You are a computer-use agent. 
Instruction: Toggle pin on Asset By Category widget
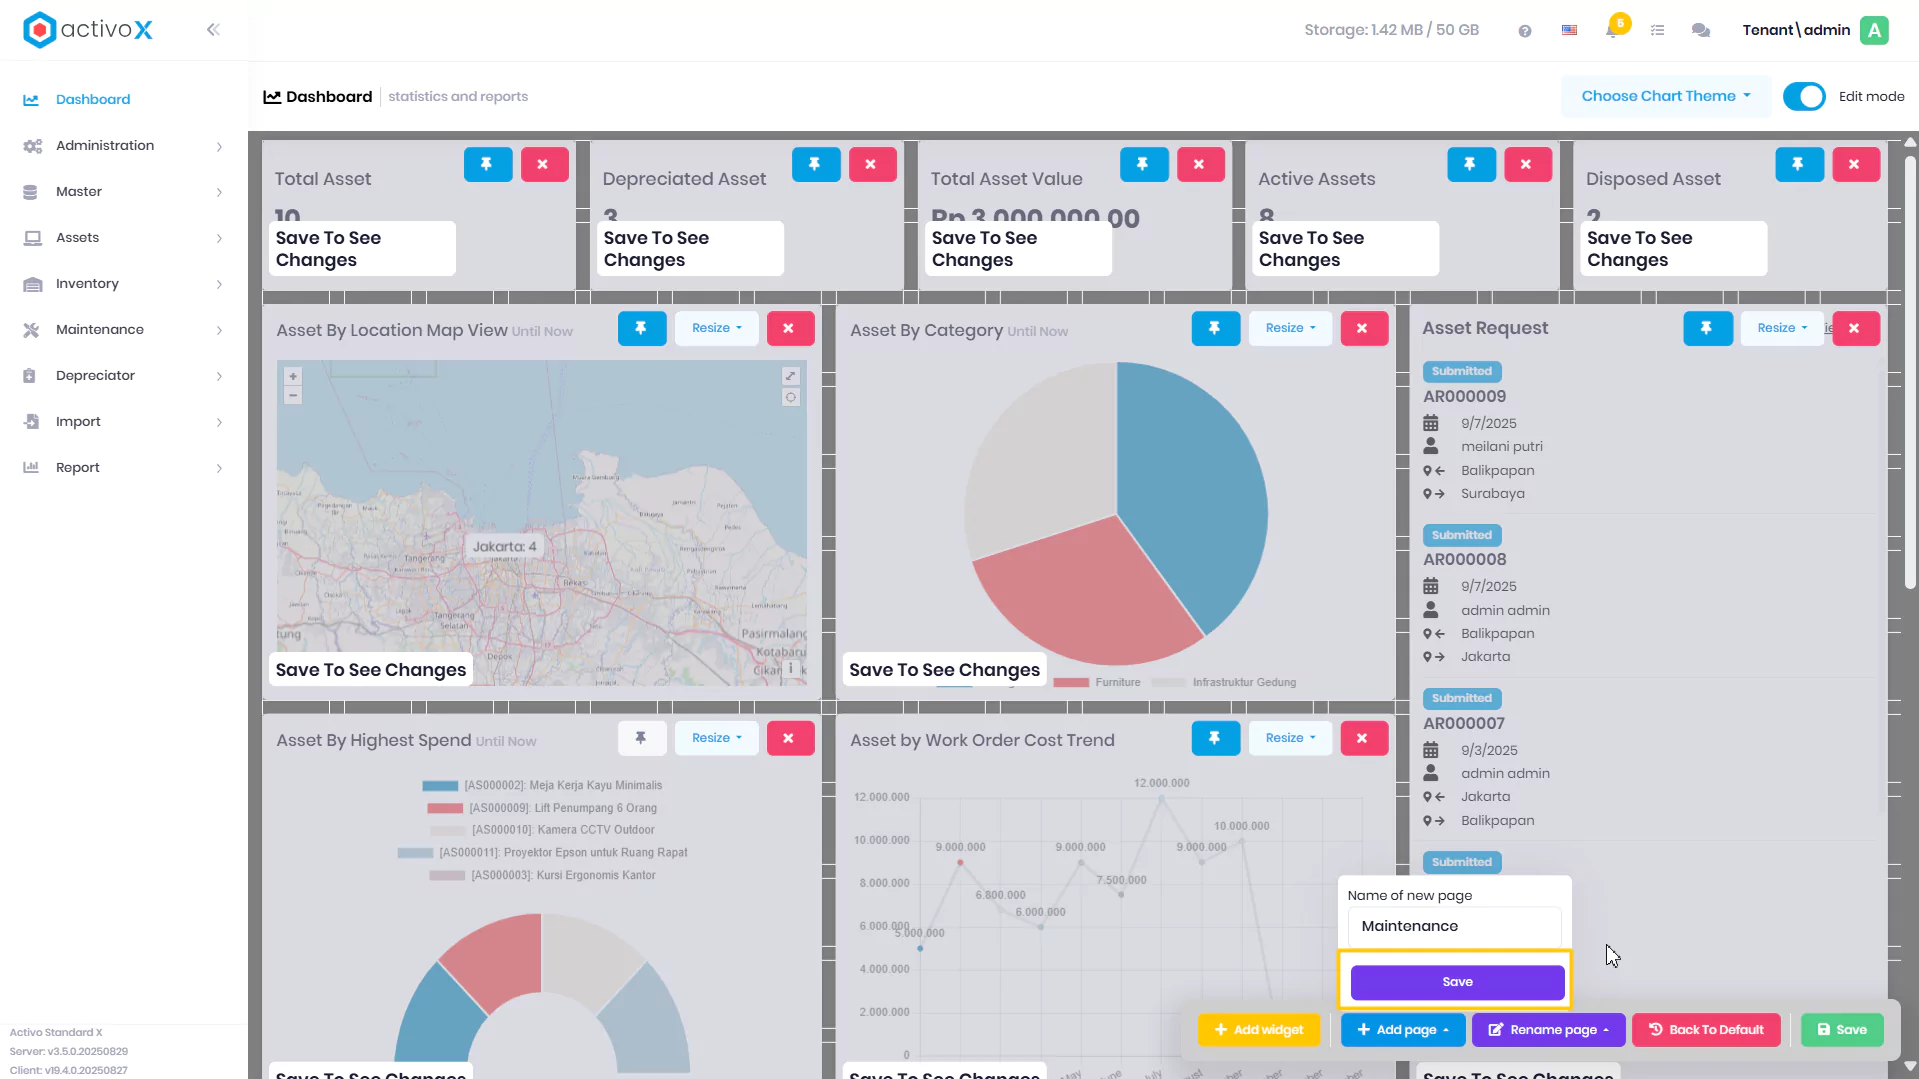tap(1215, 328)
